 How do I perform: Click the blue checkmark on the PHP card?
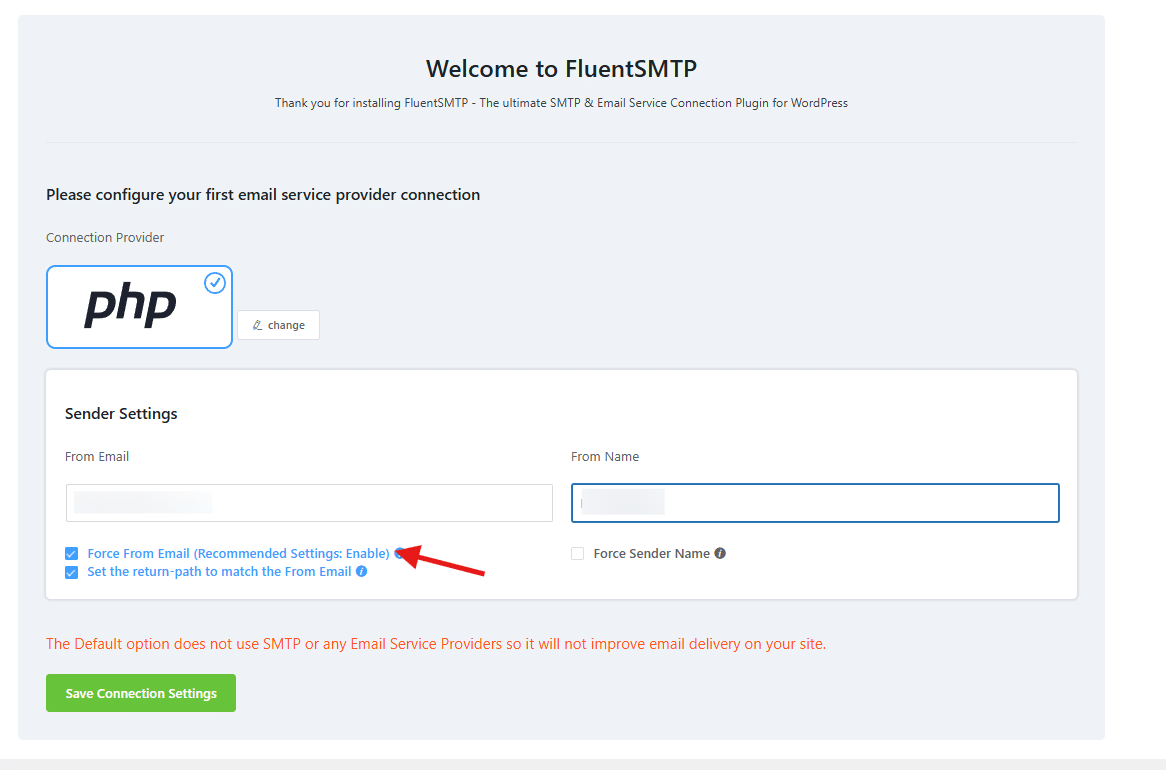click(x=215, y=283)
